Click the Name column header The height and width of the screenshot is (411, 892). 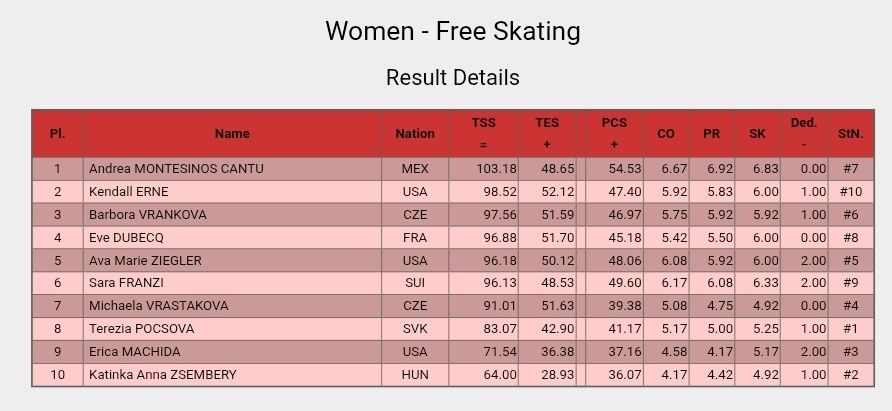click(232, 134)
